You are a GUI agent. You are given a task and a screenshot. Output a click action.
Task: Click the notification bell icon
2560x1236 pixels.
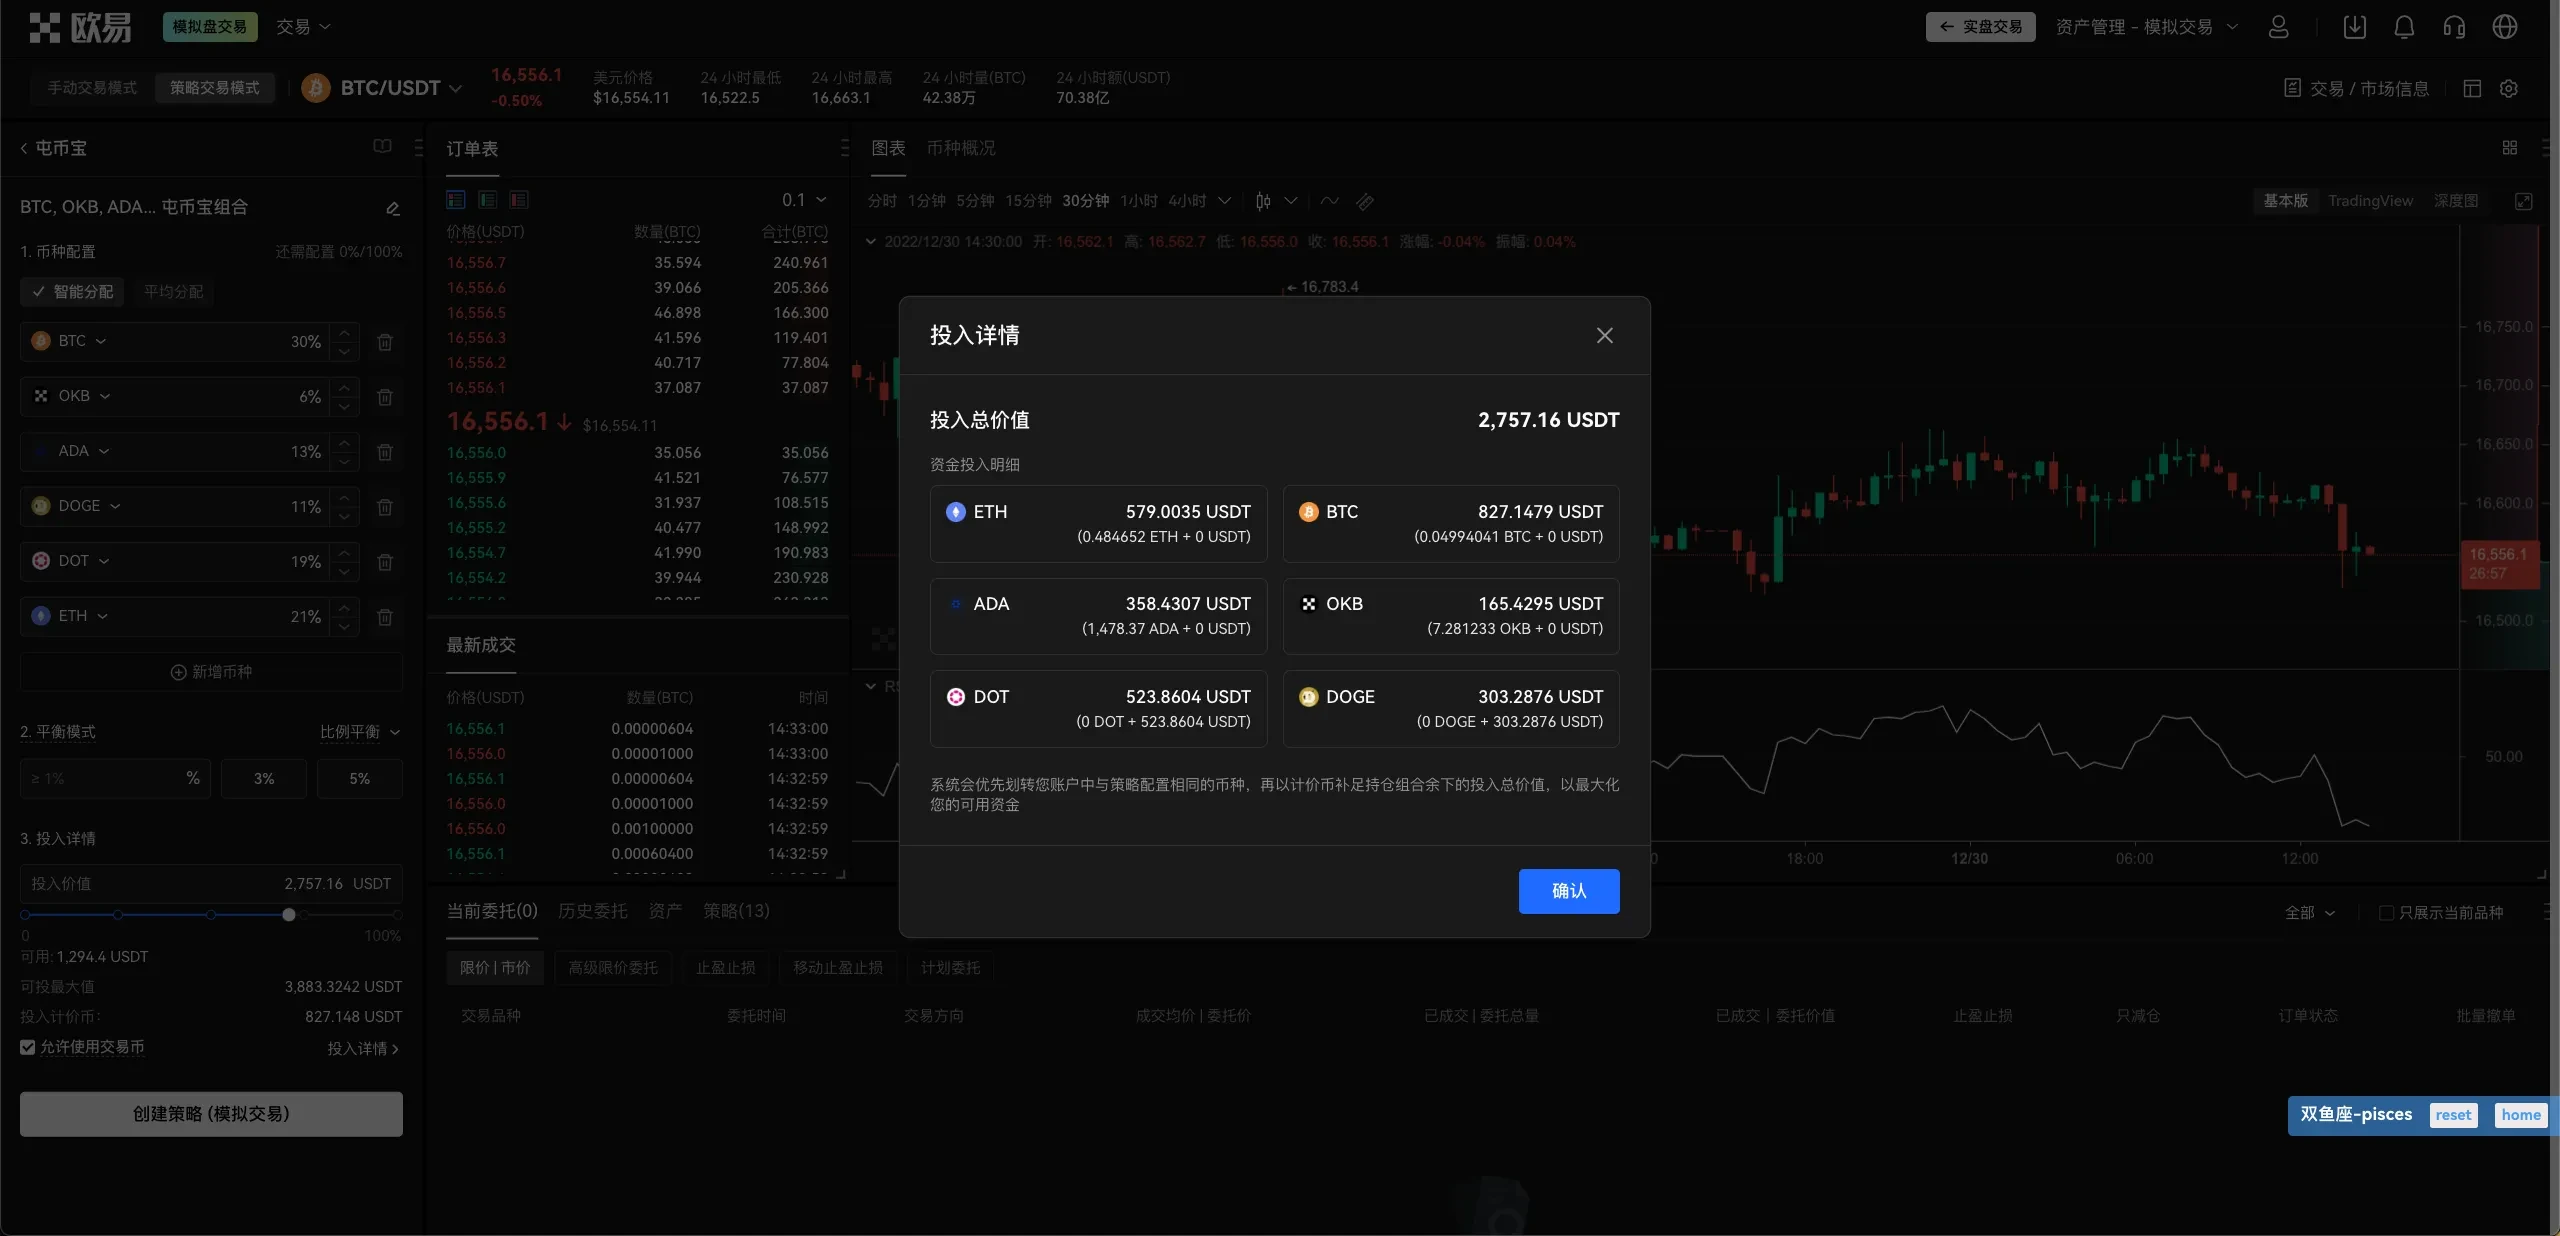[x=2404, y=27]
